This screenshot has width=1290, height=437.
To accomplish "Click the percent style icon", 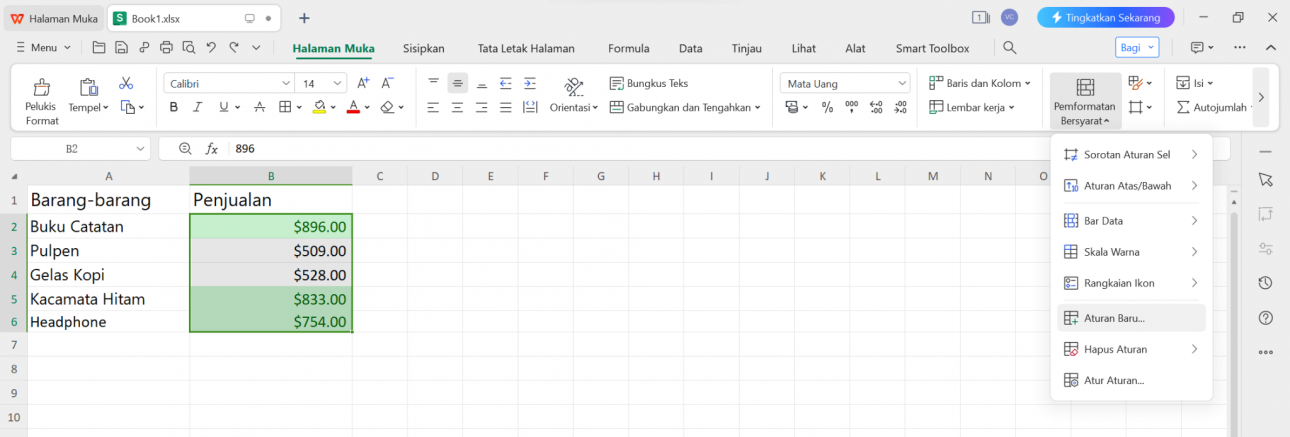I will tap(827, 107).
